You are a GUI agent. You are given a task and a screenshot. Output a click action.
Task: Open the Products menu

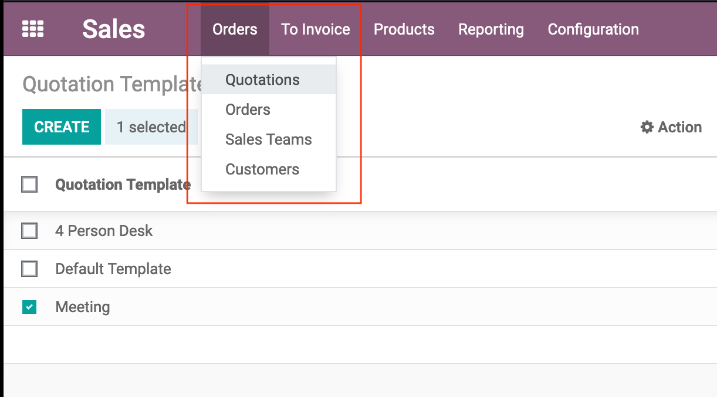(404, 29)
